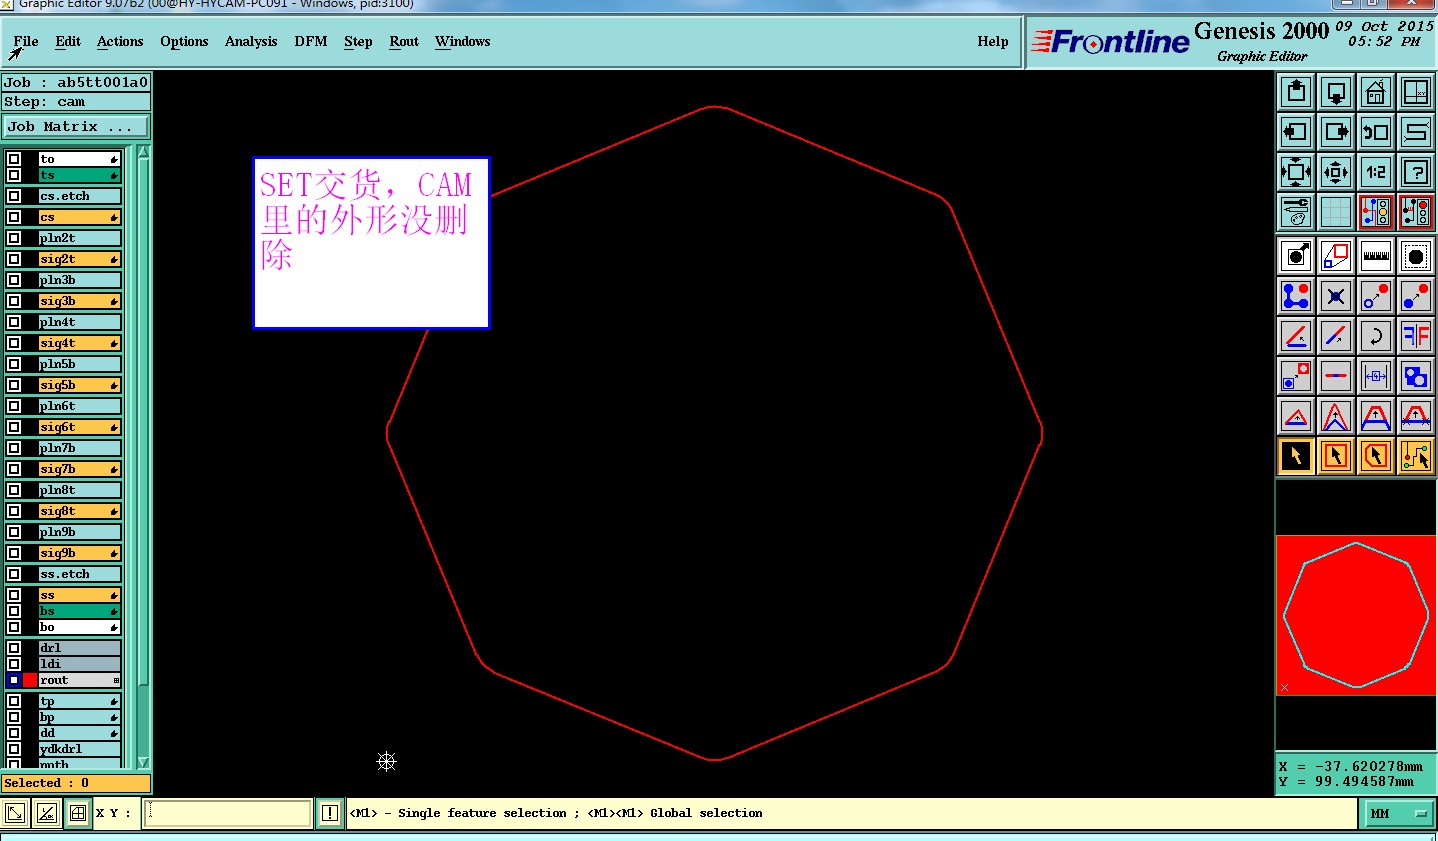Click the delete feature X icon
The width and height of the screenshot is (1438, 841).
point(1336,296)
